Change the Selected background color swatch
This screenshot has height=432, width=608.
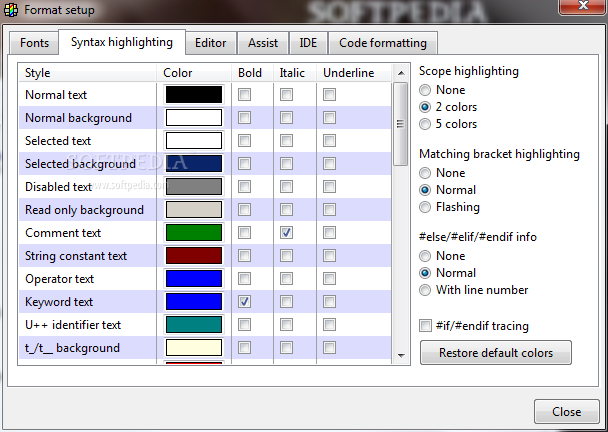(x=194, y=164)
